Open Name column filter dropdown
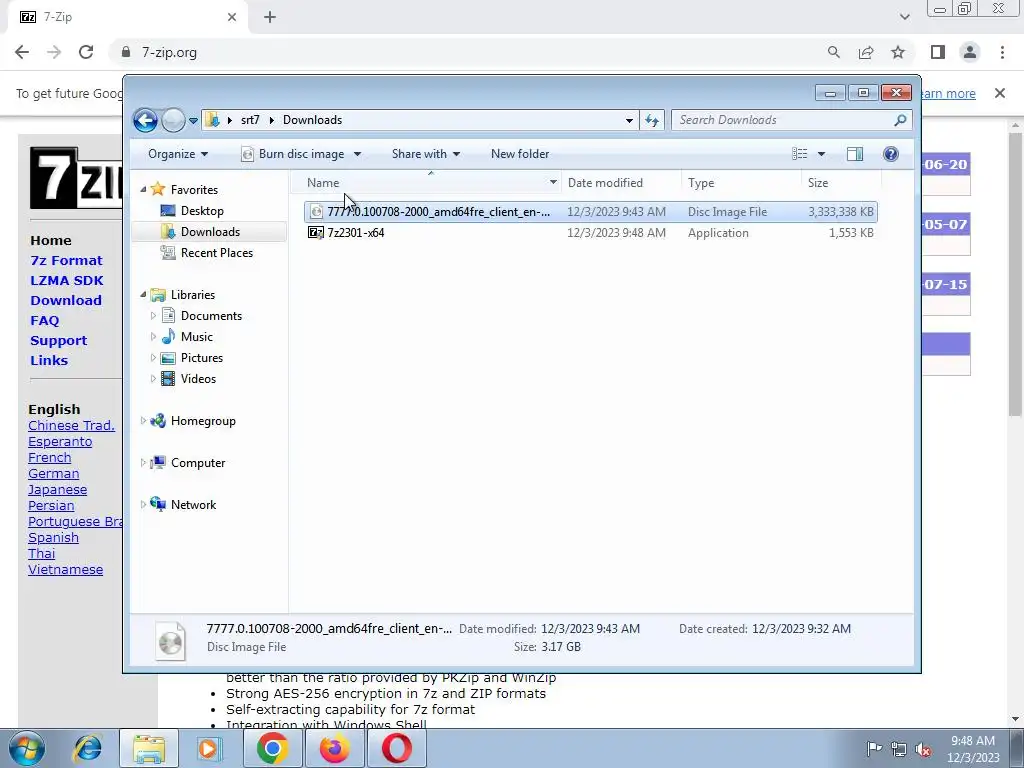The width and height of the screenshot is (1024, 768). point(553,183)
